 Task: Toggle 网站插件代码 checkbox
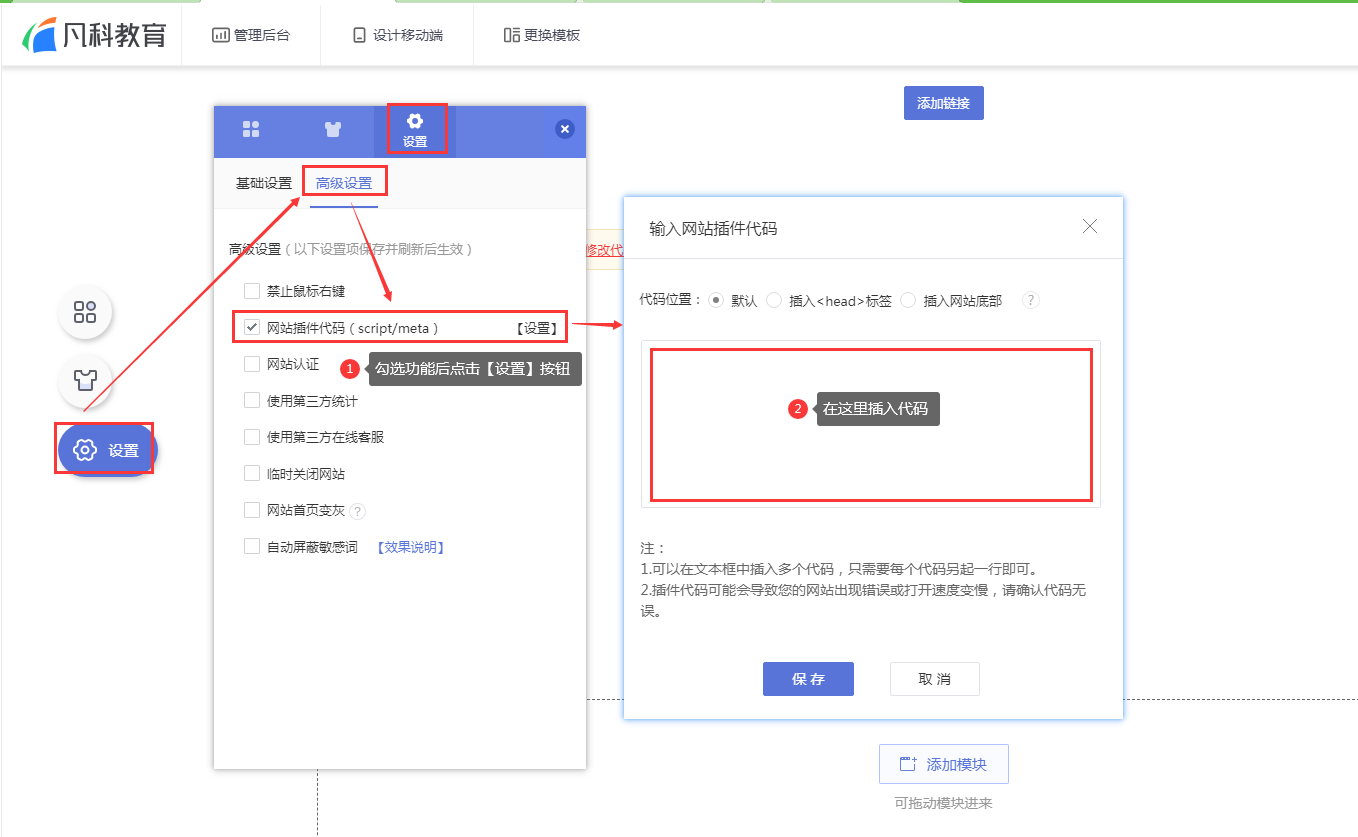[x=252, y=328]
